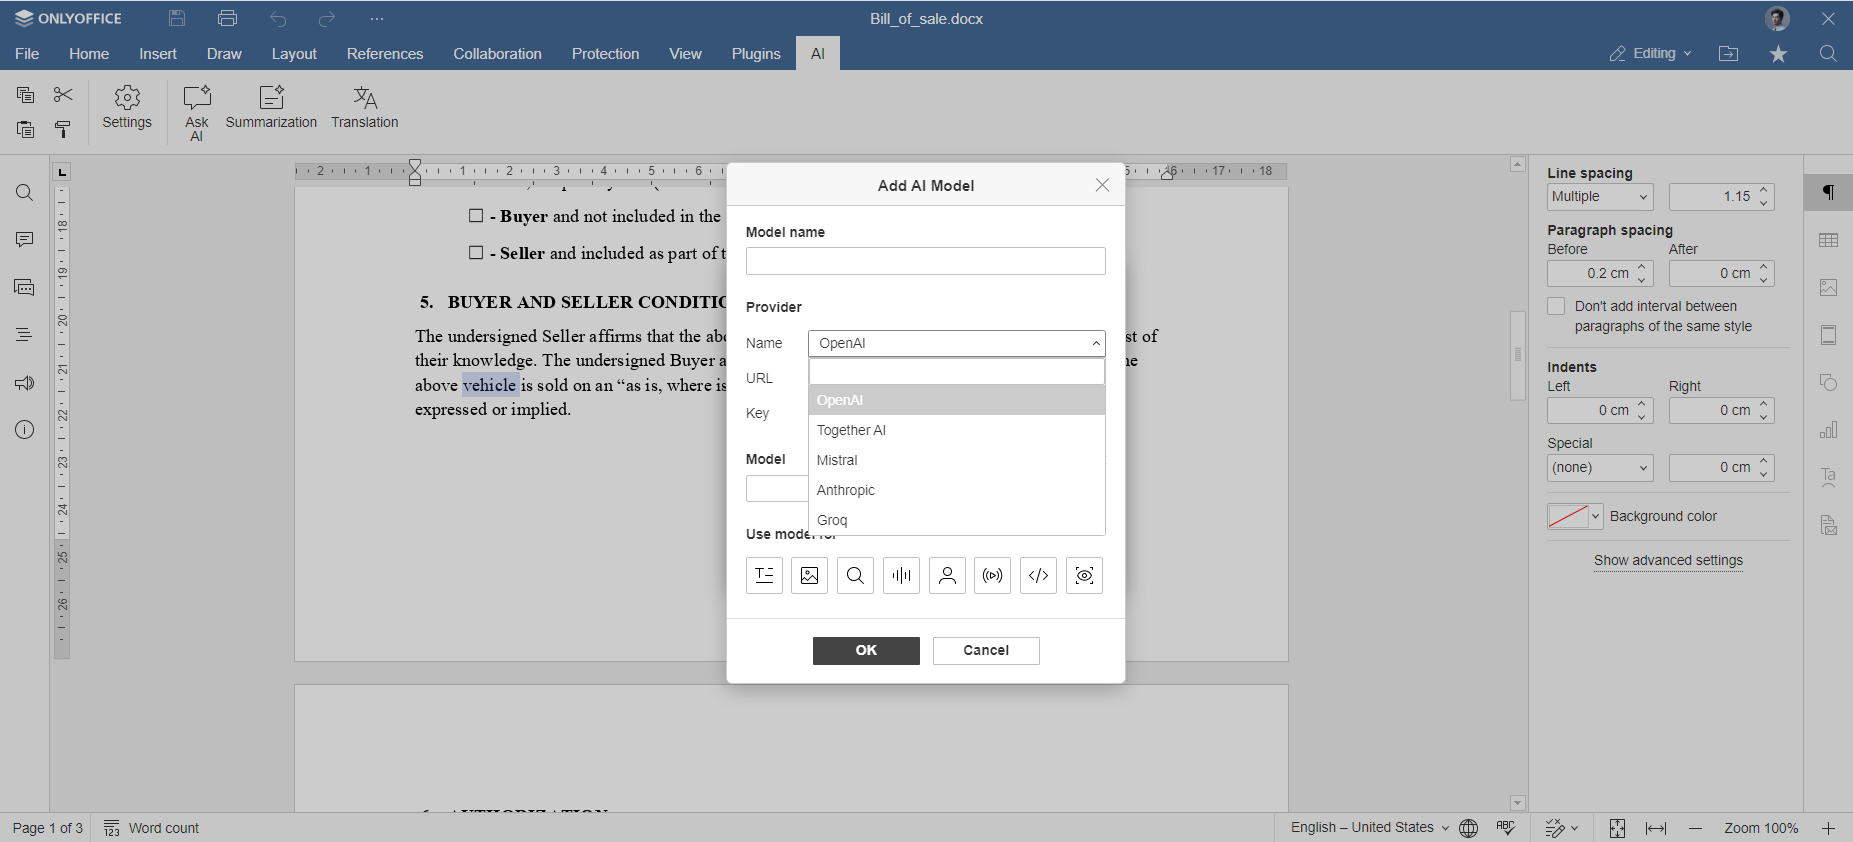Select the text generation model capability icon
This screenshot has height=842, width=1853.
point(764,575)
